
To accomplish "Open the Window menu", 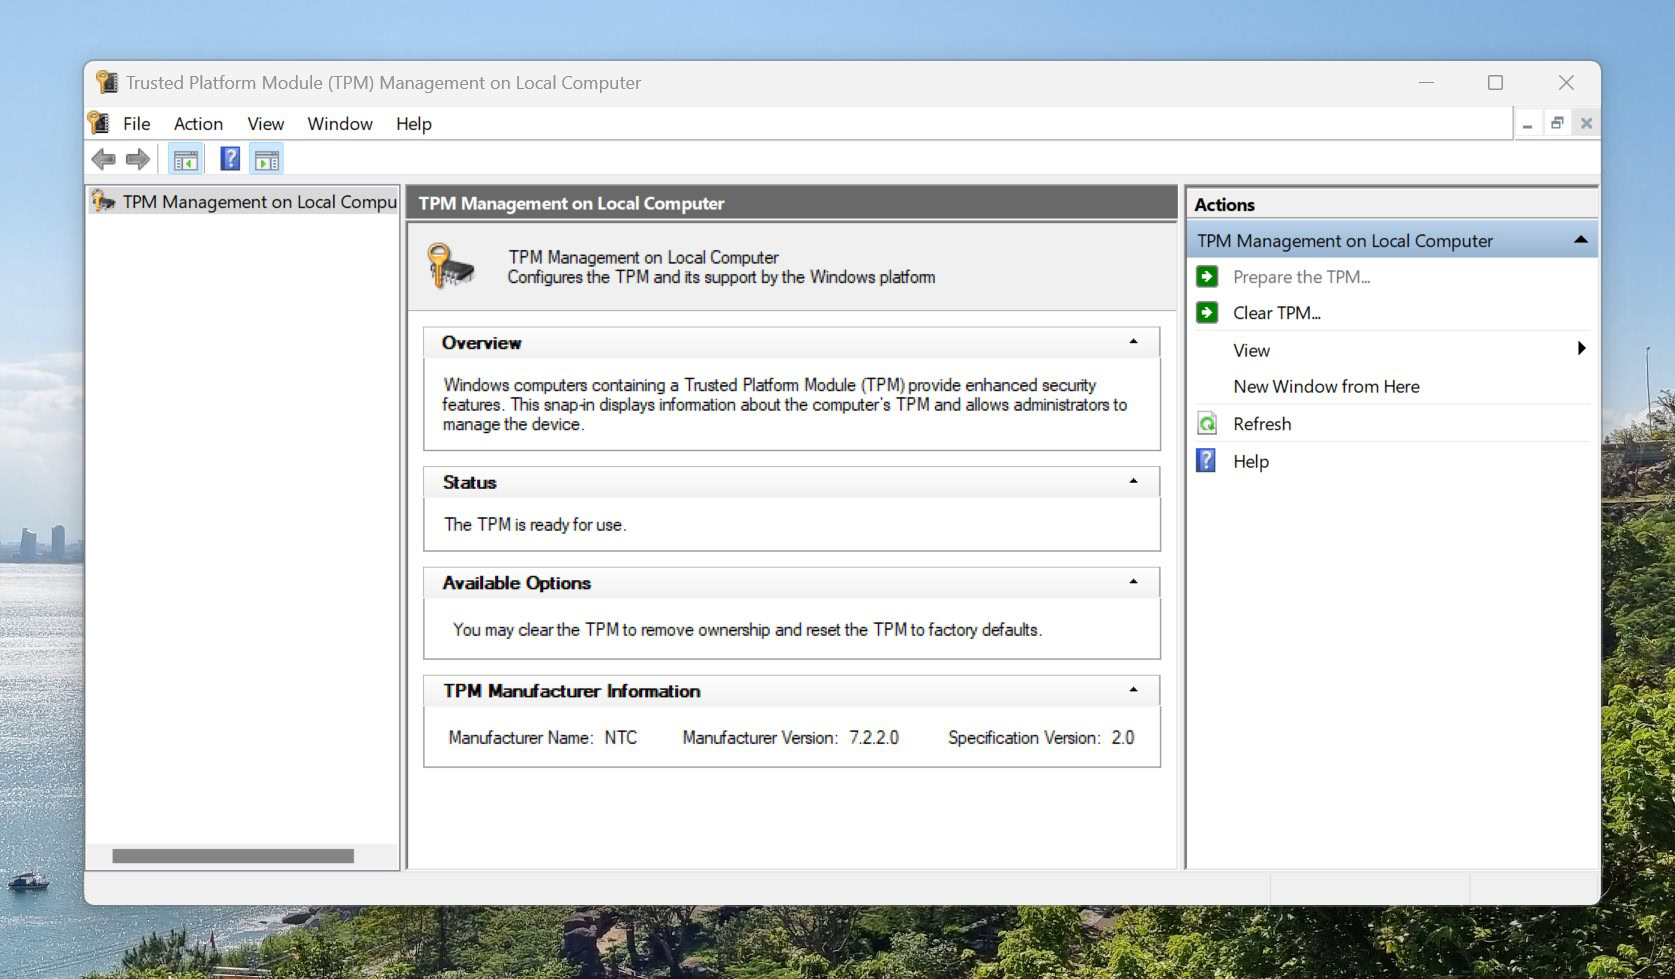I will pos(340,124).
